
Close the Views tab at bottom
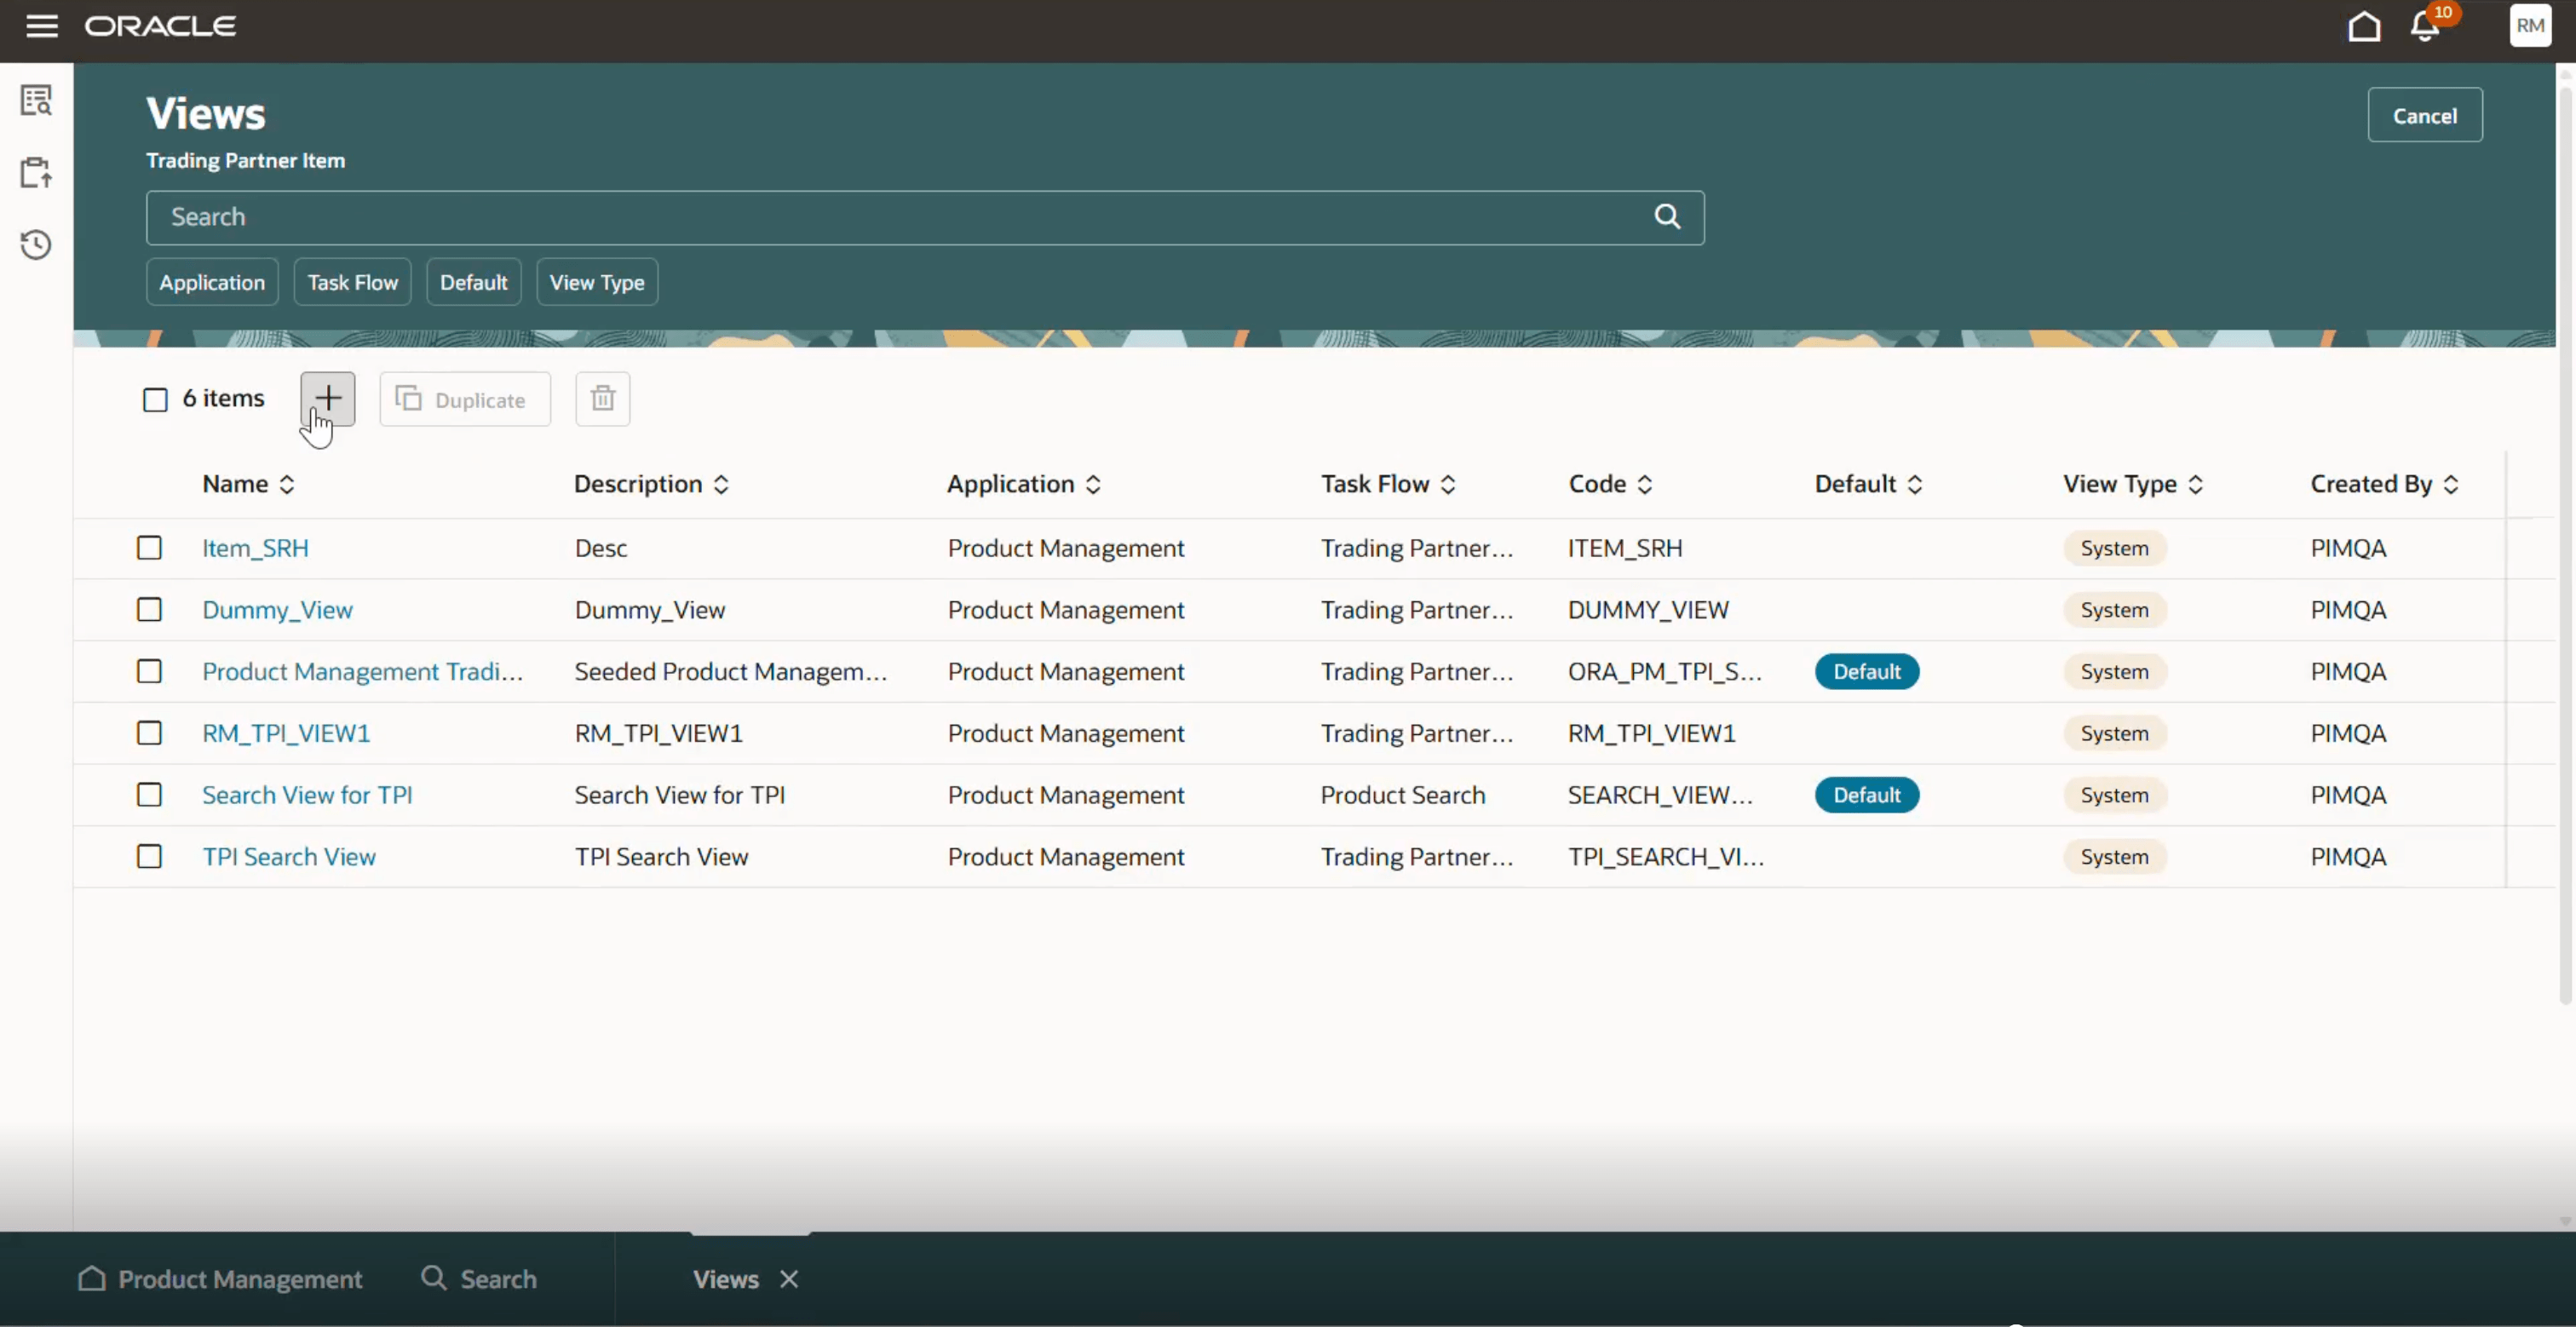pos(788,1279)
